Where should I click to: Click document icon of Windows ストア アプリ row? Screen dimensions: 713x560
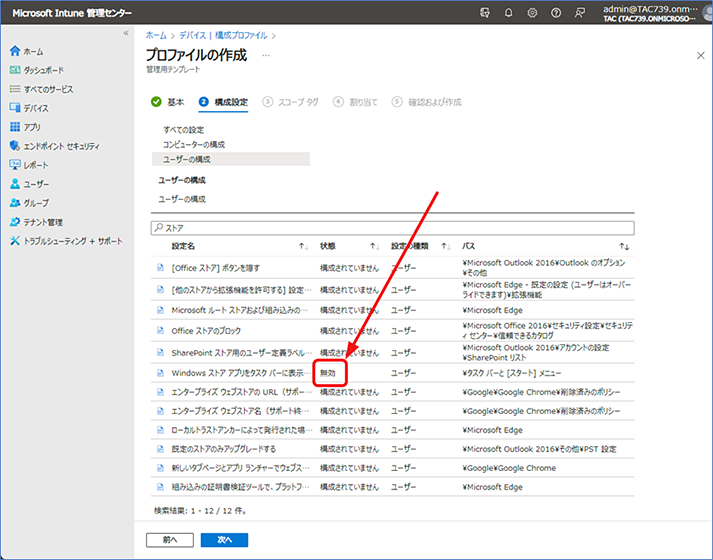point(160,373)
